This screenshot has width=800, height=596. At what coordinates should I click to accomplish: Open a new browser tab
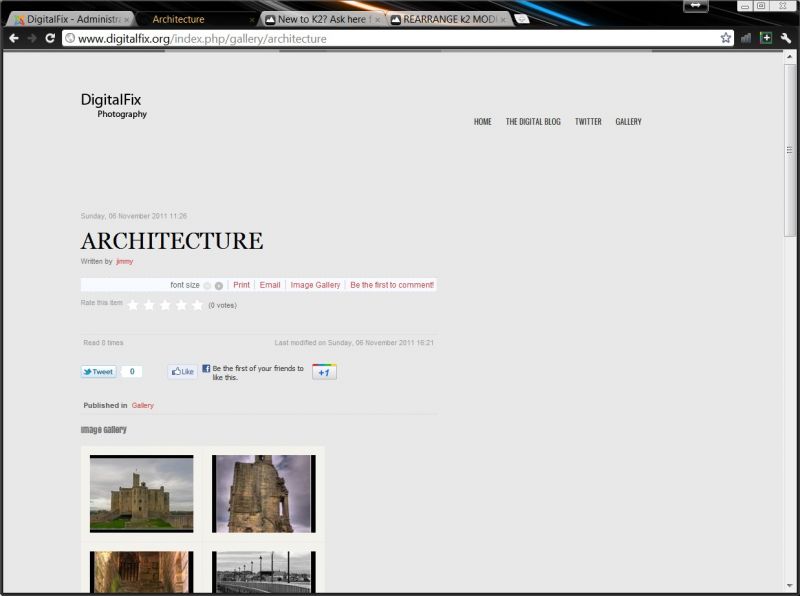tap(521, 19)
